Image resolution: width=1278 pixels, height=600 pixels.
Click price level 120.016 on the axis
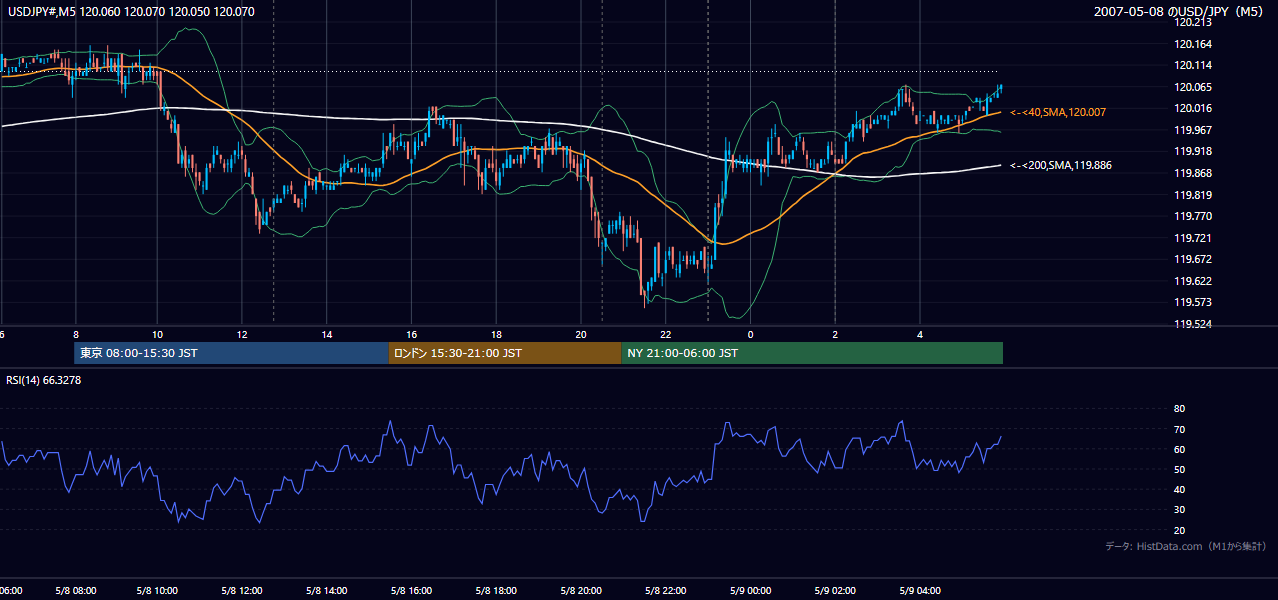point(1193,108)
